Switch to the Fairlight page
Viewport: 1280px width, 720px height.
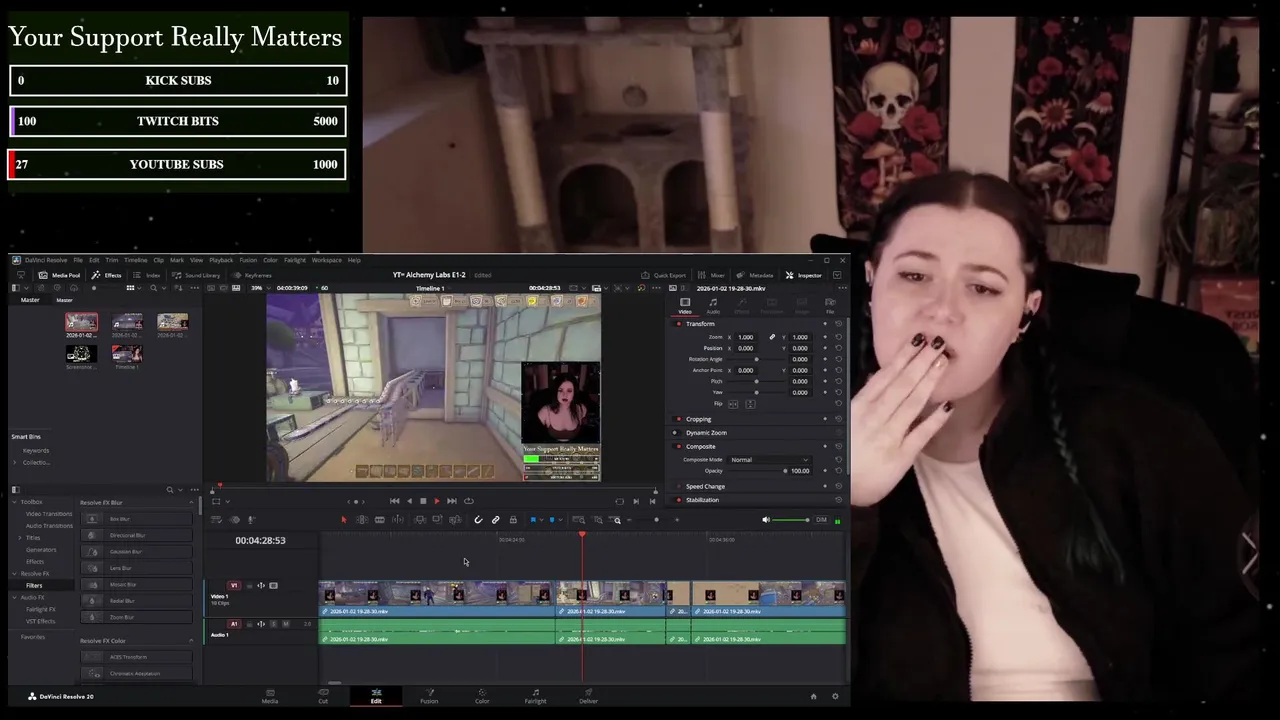535,696
